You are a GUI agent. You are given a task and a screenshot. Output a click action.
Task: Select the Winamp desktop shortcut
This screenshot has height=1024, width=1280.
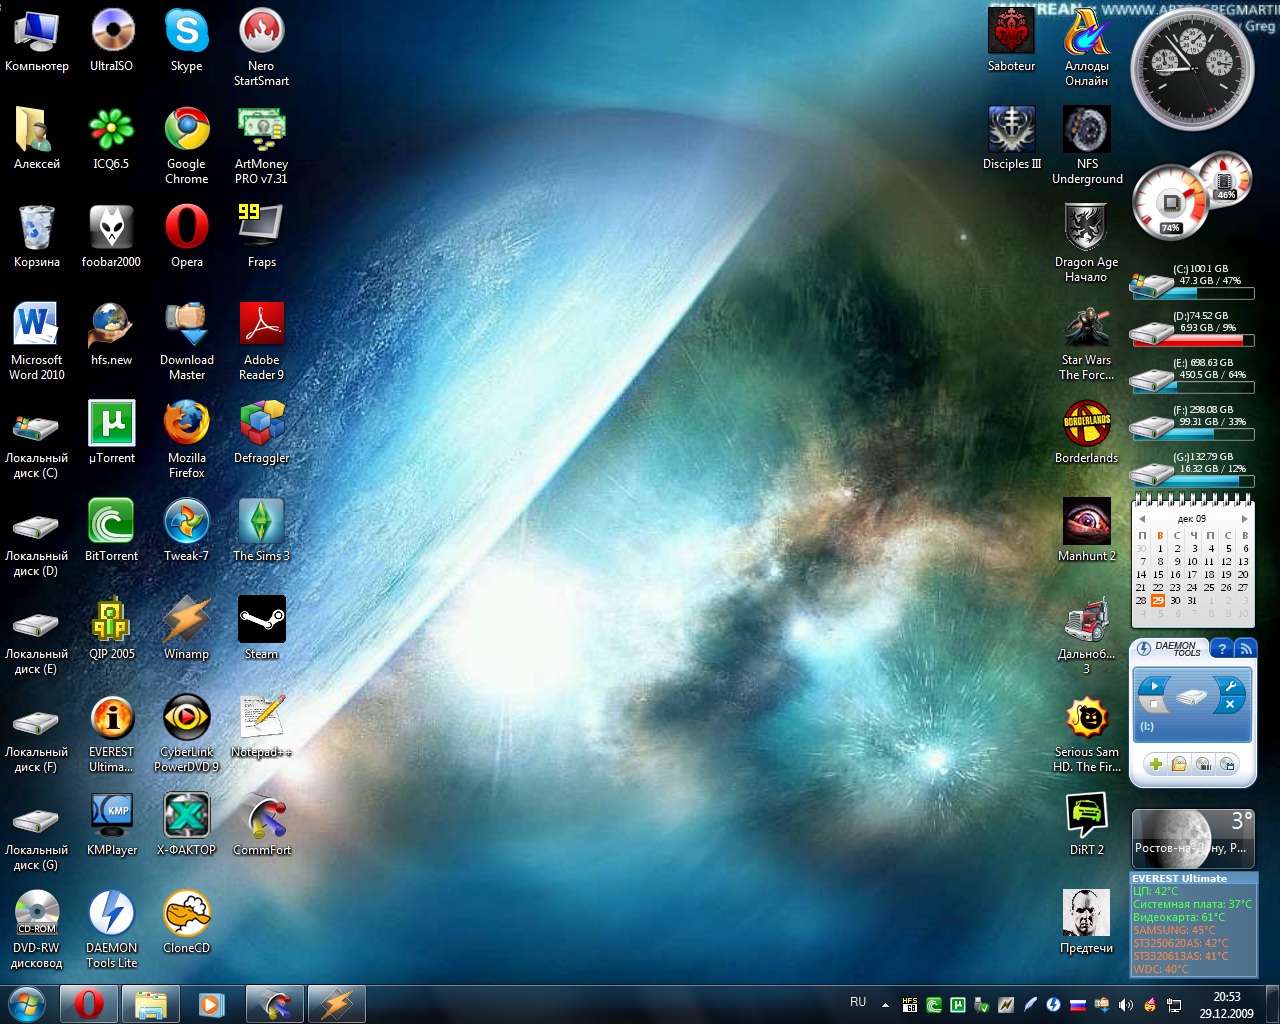(187, 628)
